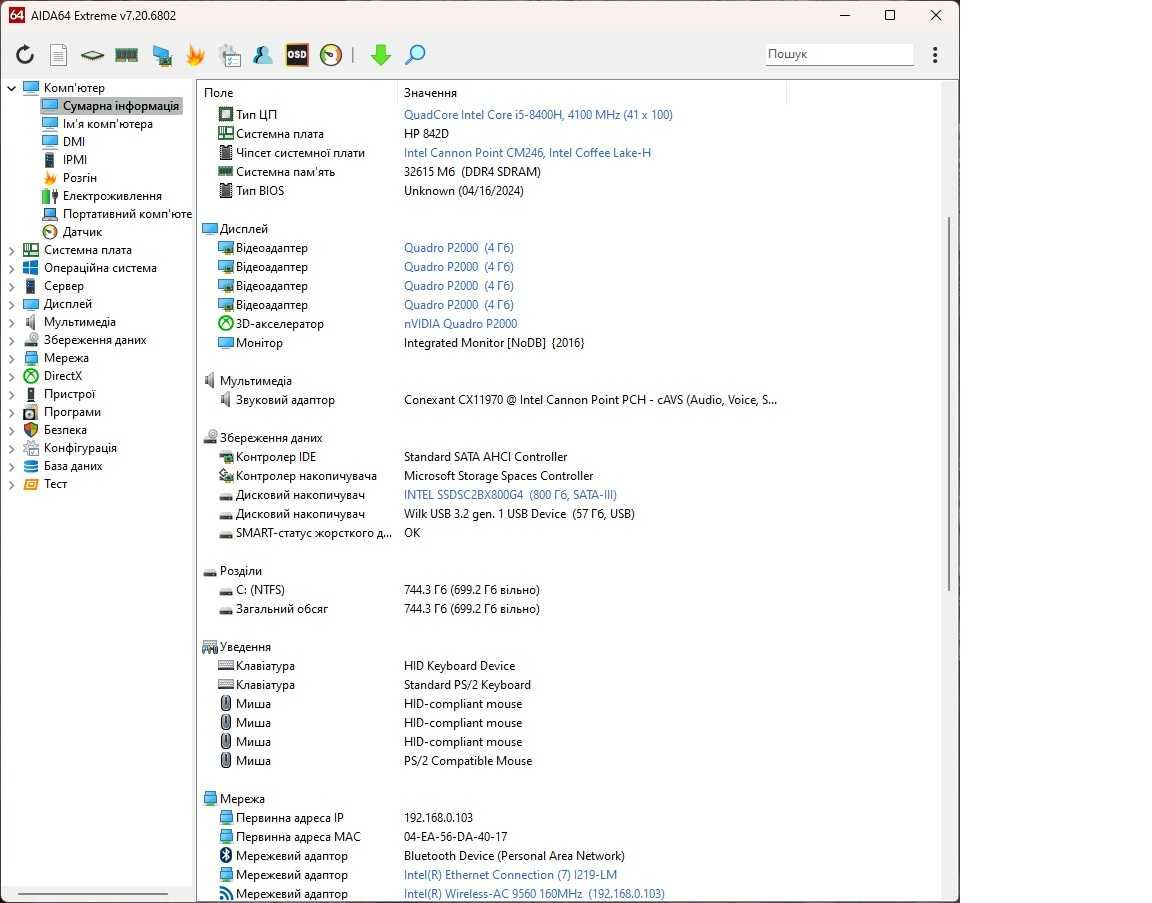Viewport: 1152px width, 903px height.
Task: Launch the stability test flame icon
Action: pyautogui.click(x=195, y=54)
